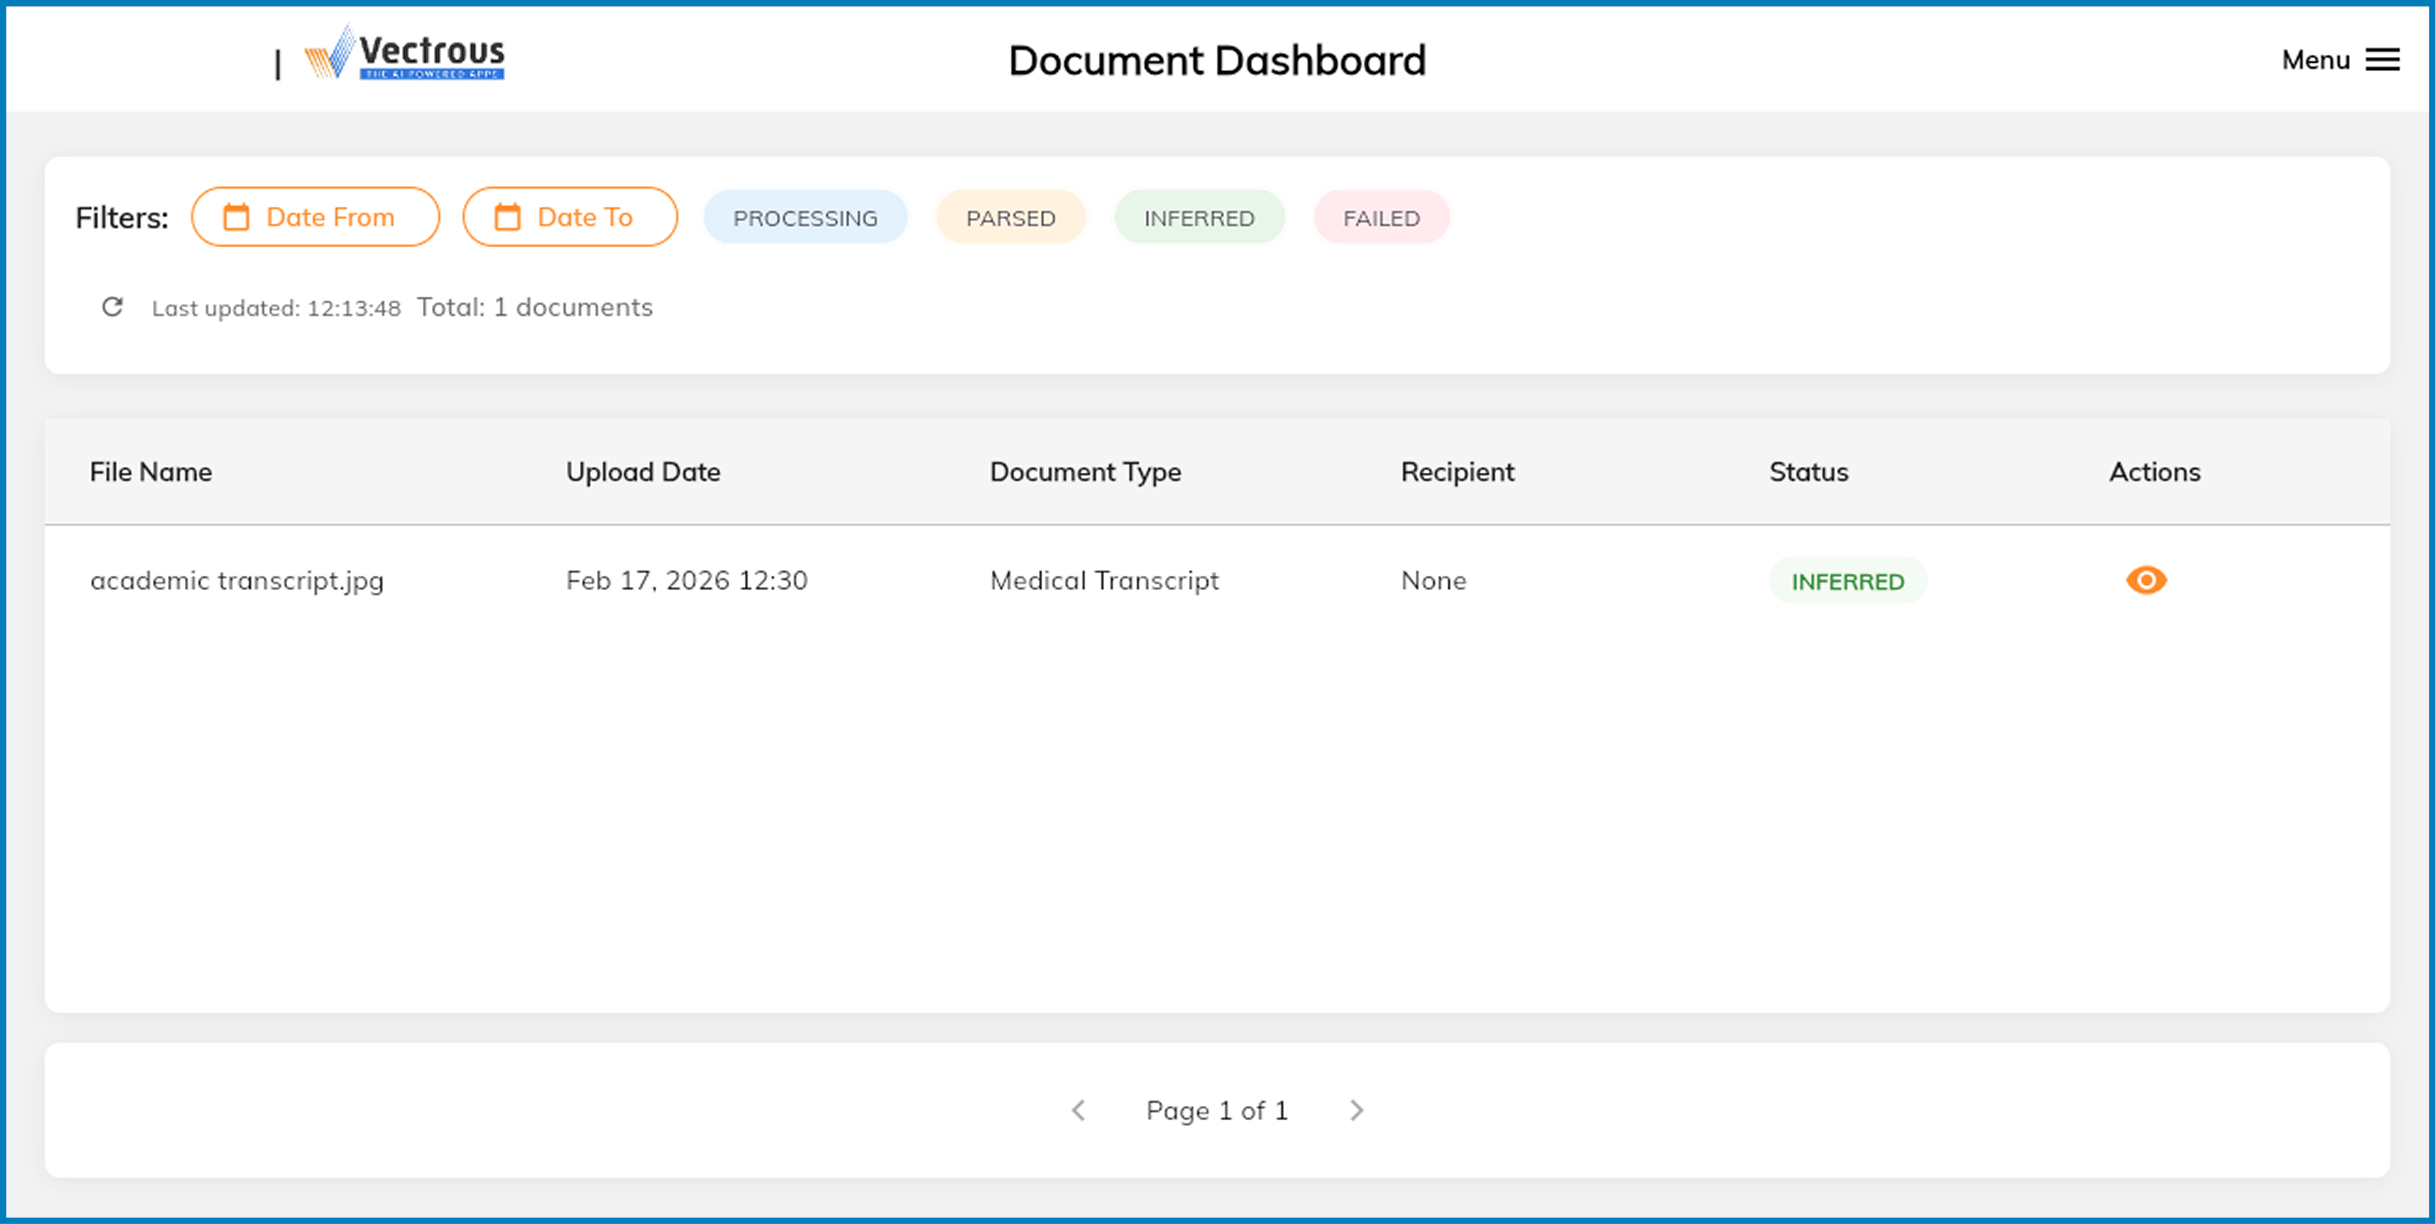The height and width of the screenshot is (1224, 2436).
Task: Sort by File Name column header
Action: [151, 472]
